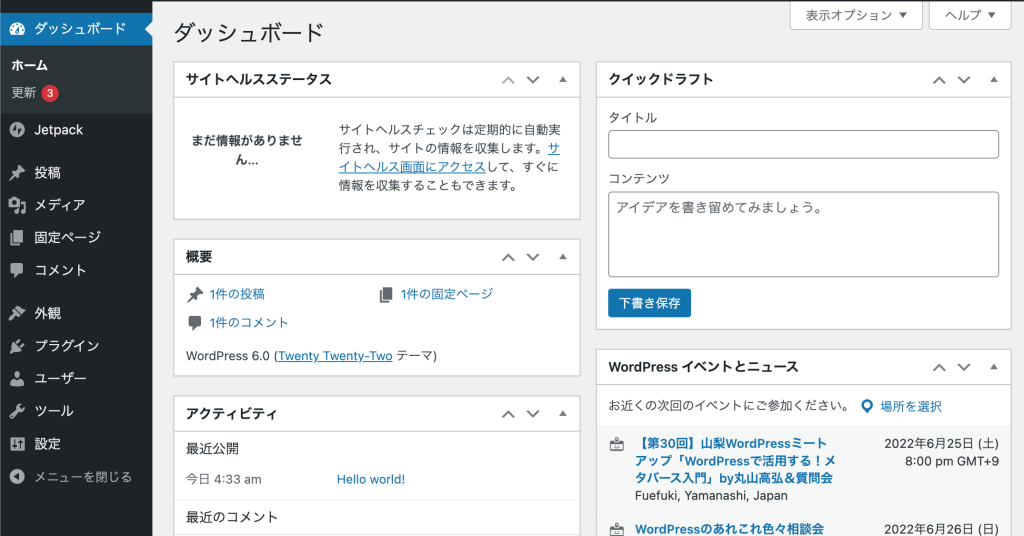The height and width of the screenshot is (536, 1024).
Task: Click the comment bubble icon beside コメント
Action: pos(18,270)
